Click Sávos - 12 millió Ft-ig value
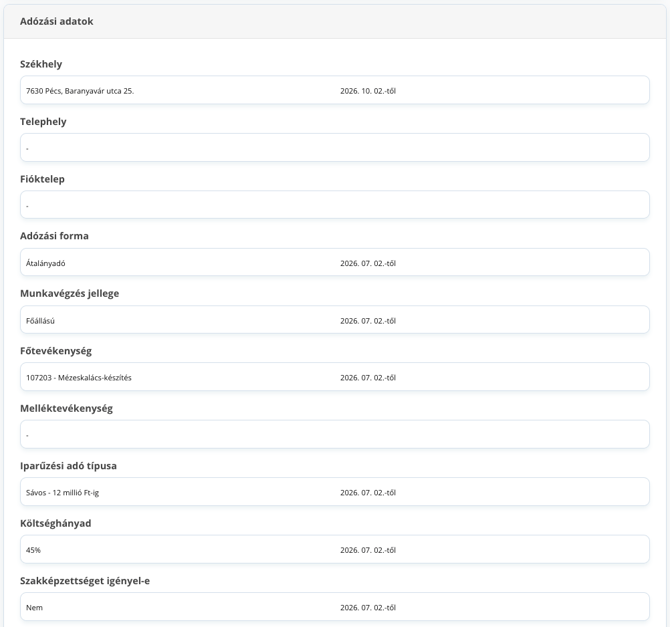This screenshot has height=627, width=670. tap(62, 493)
